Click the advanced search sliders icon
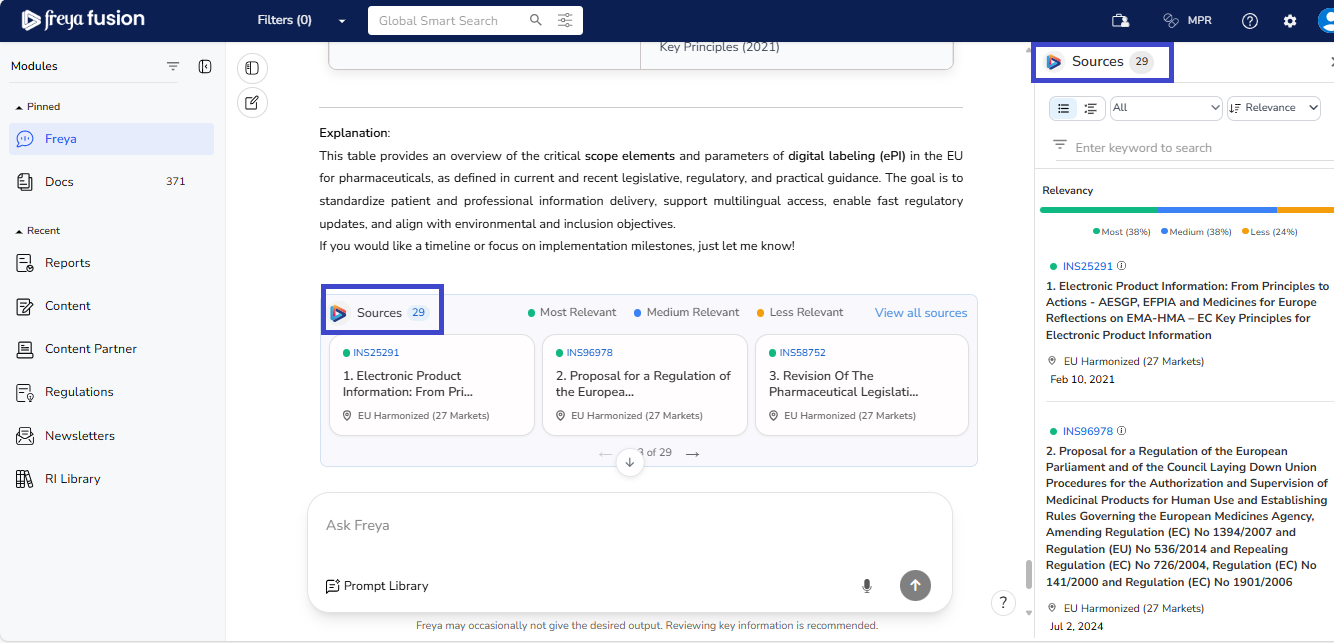Viewport: 1334px width, 643px height. pyautogui.click(x=565, y=21)
